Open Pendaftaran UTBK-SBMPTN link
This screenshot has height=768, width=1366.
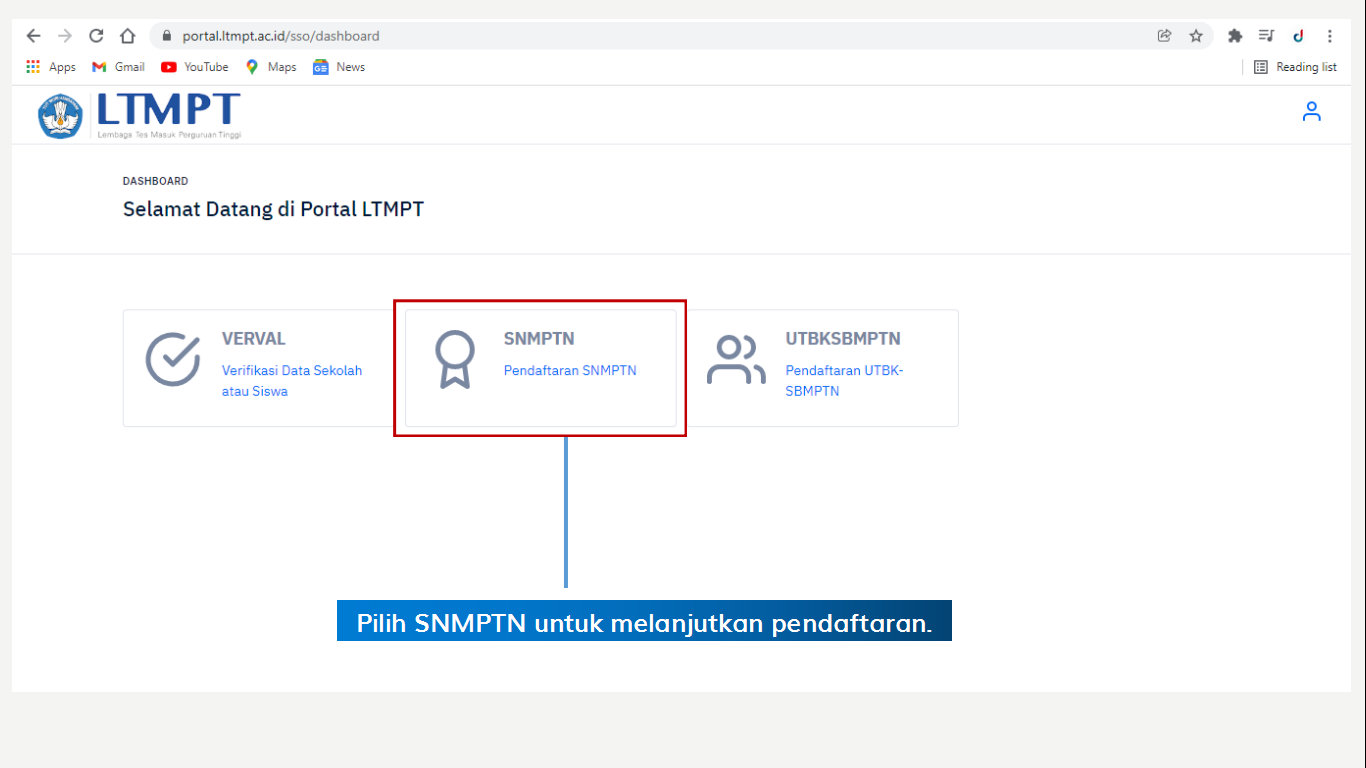(x=845, y=381)
